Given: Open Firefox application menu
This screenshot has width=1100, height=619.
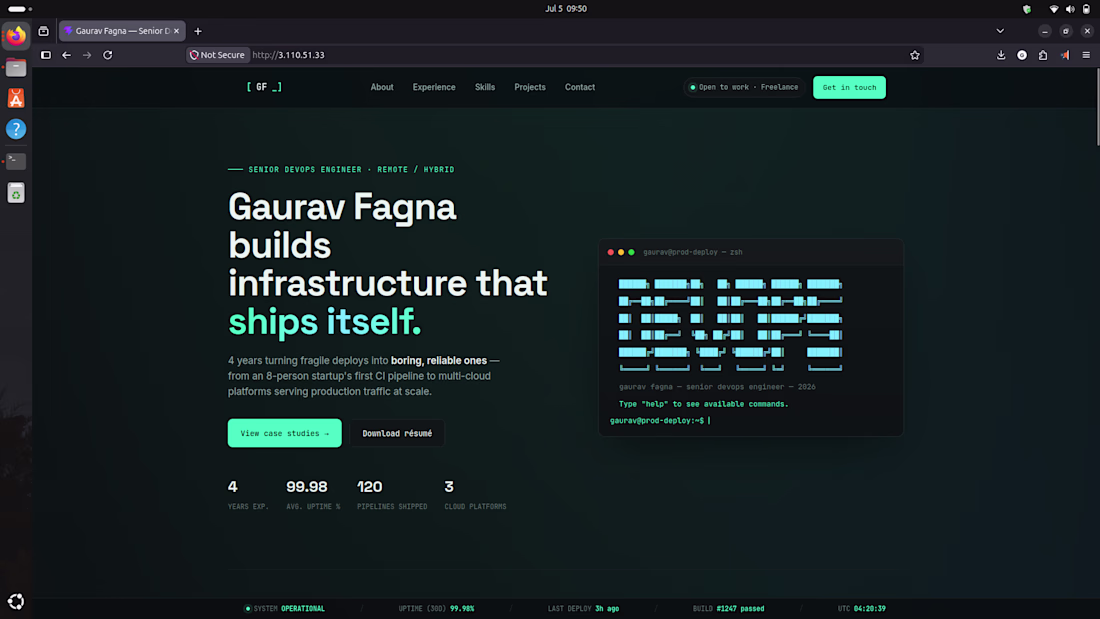Looking at the screenshot, I should (1086, 55).
